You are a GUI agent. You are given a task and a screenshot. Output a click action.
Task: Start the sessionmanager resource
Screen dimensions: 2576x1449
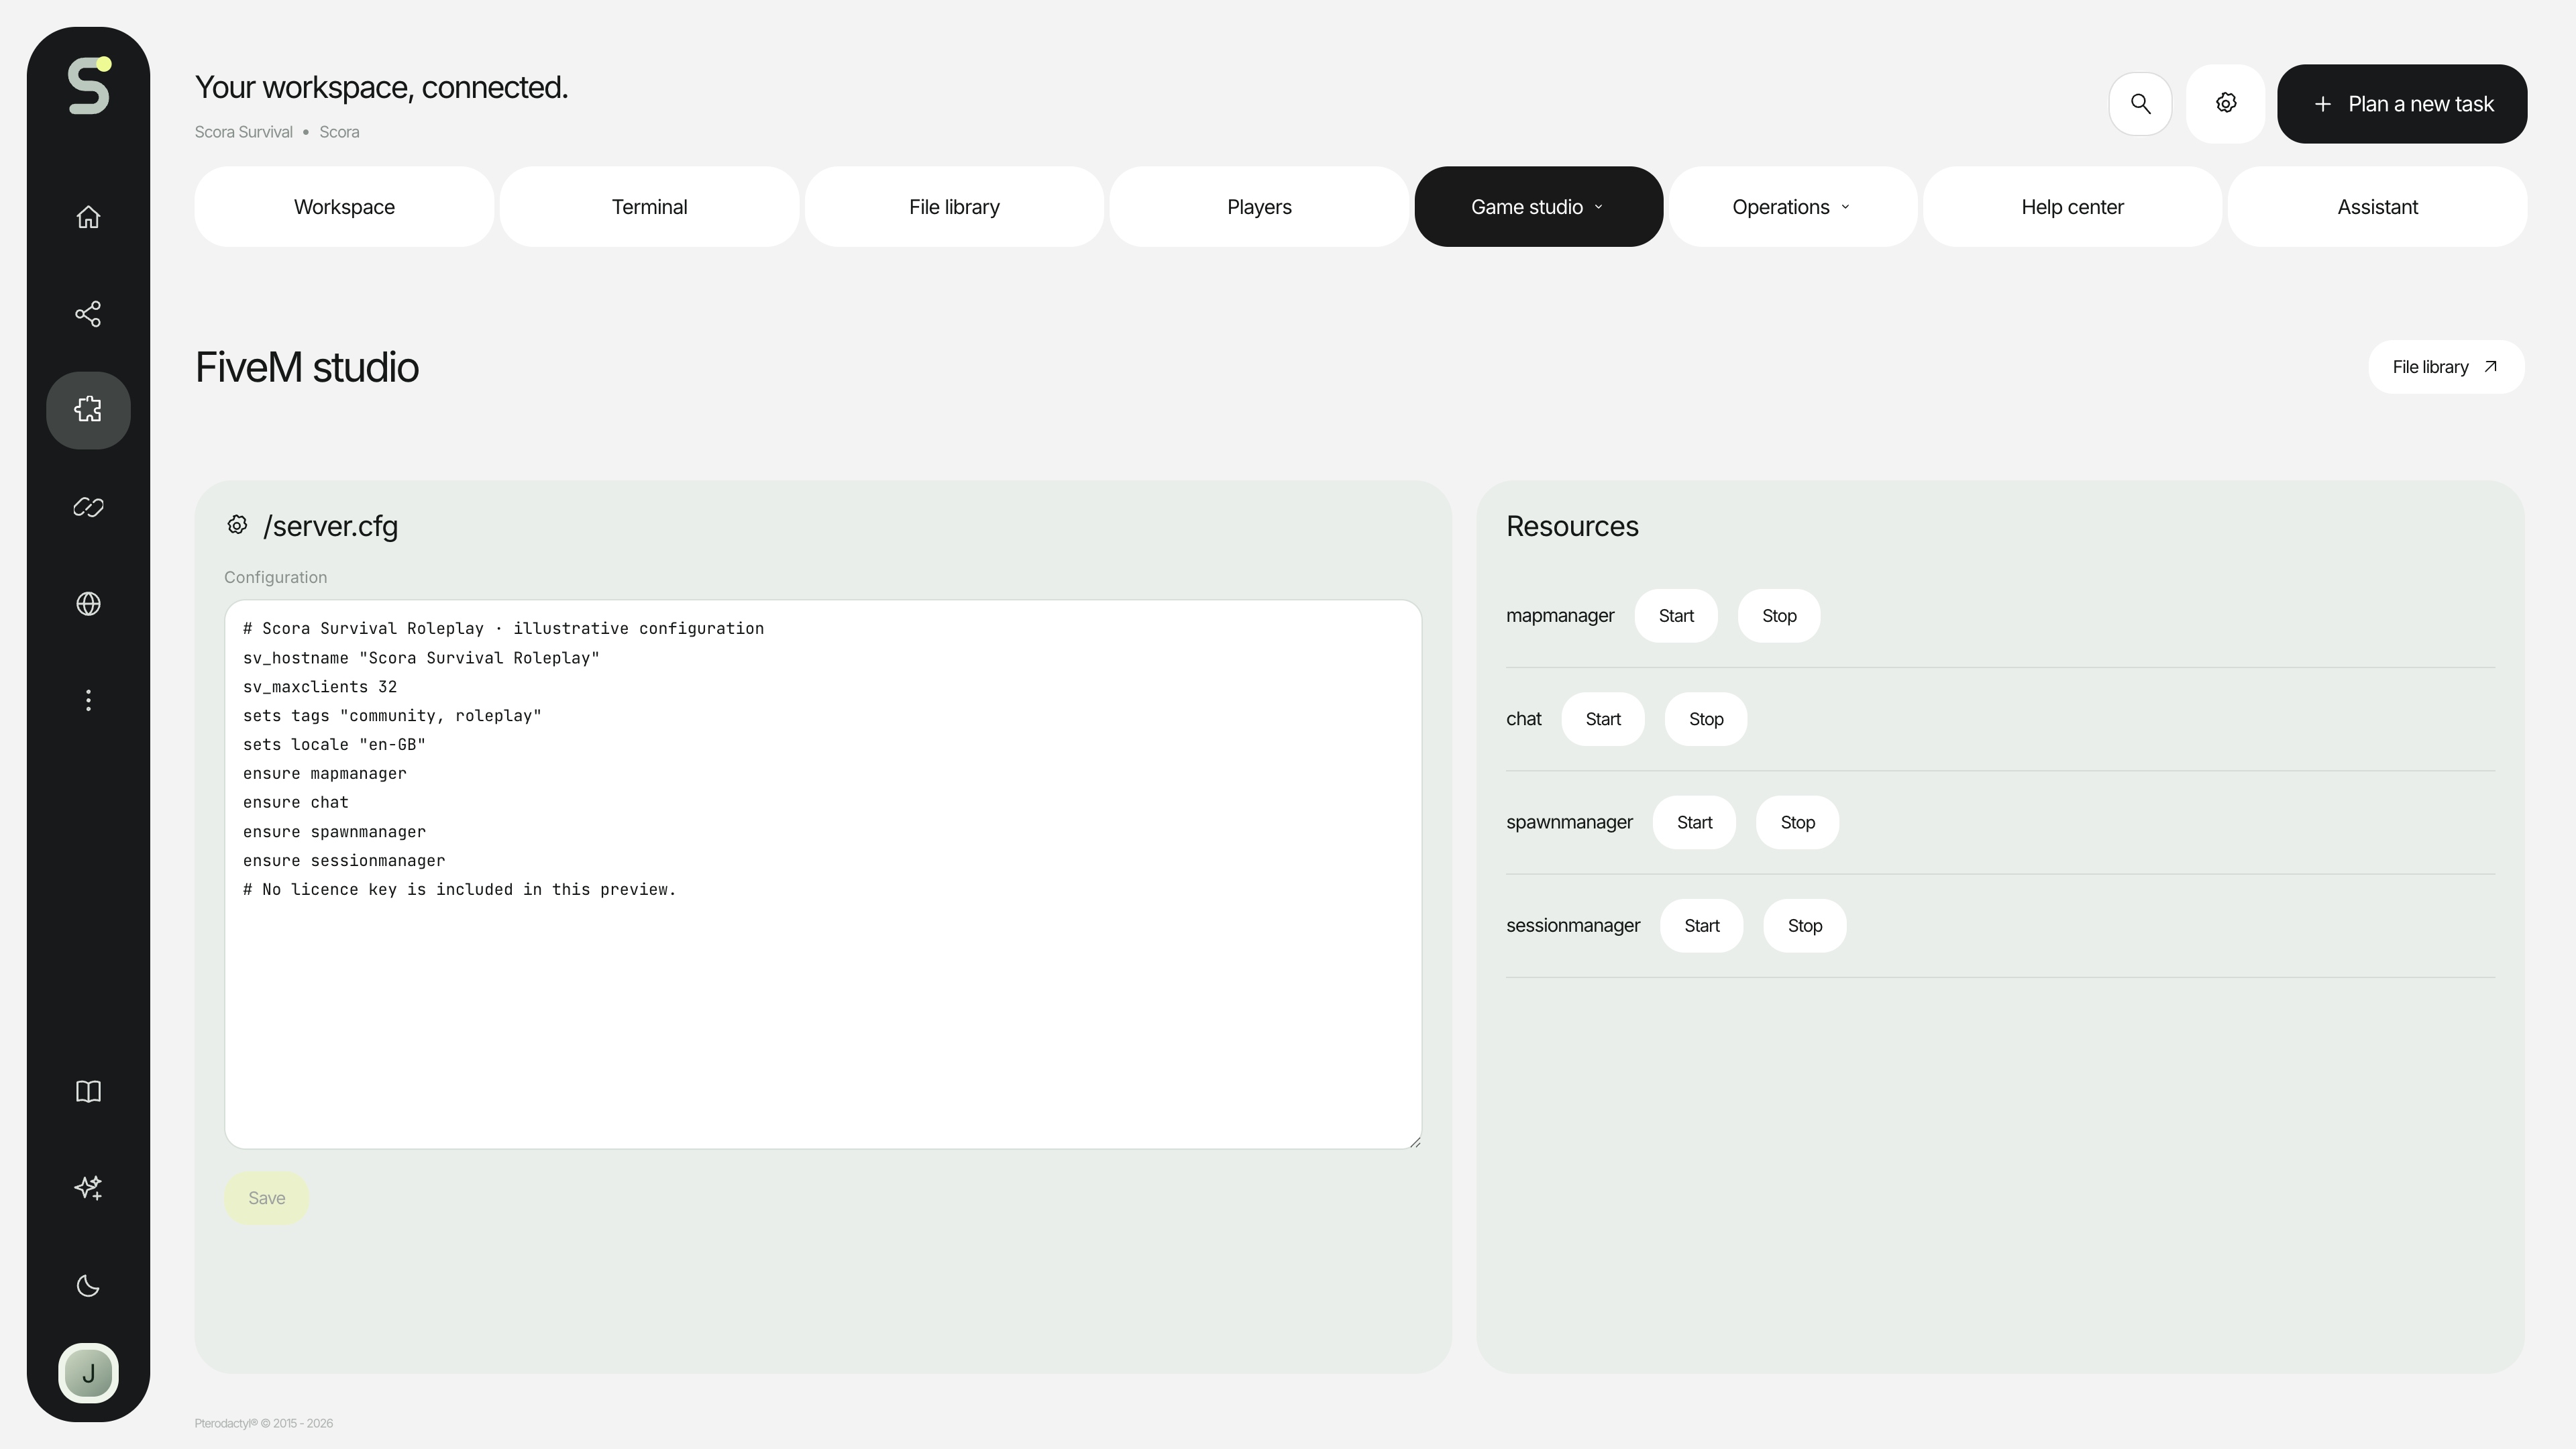1702,926
